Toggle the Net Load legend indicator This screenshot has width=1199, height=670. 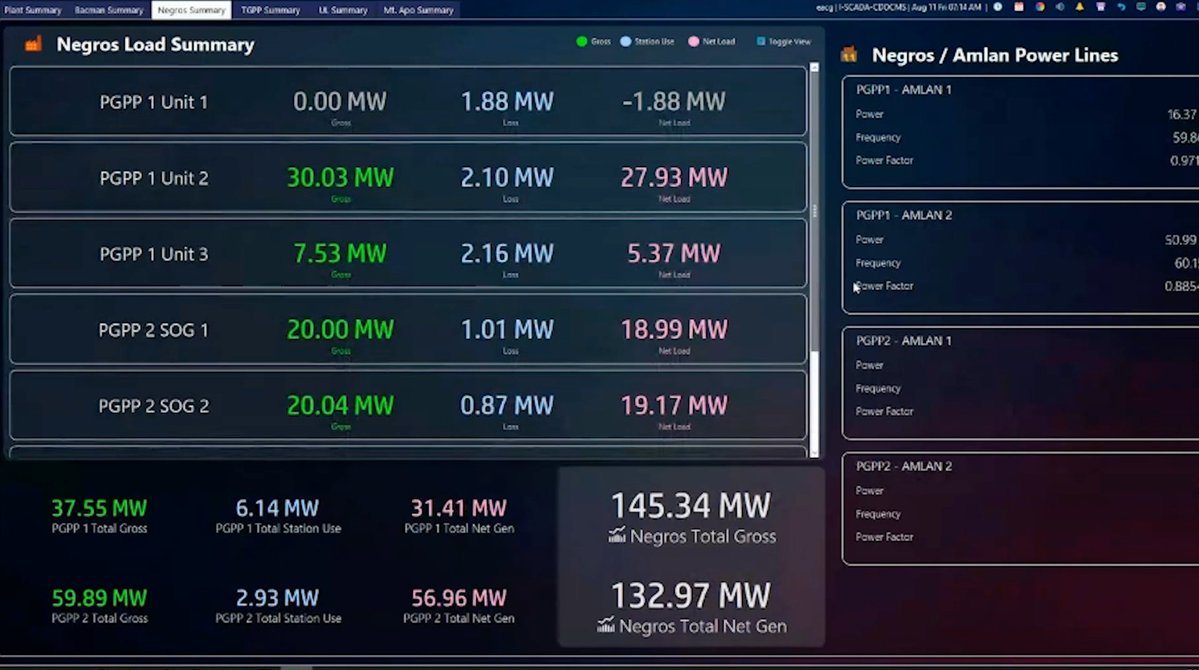[694, 41]
